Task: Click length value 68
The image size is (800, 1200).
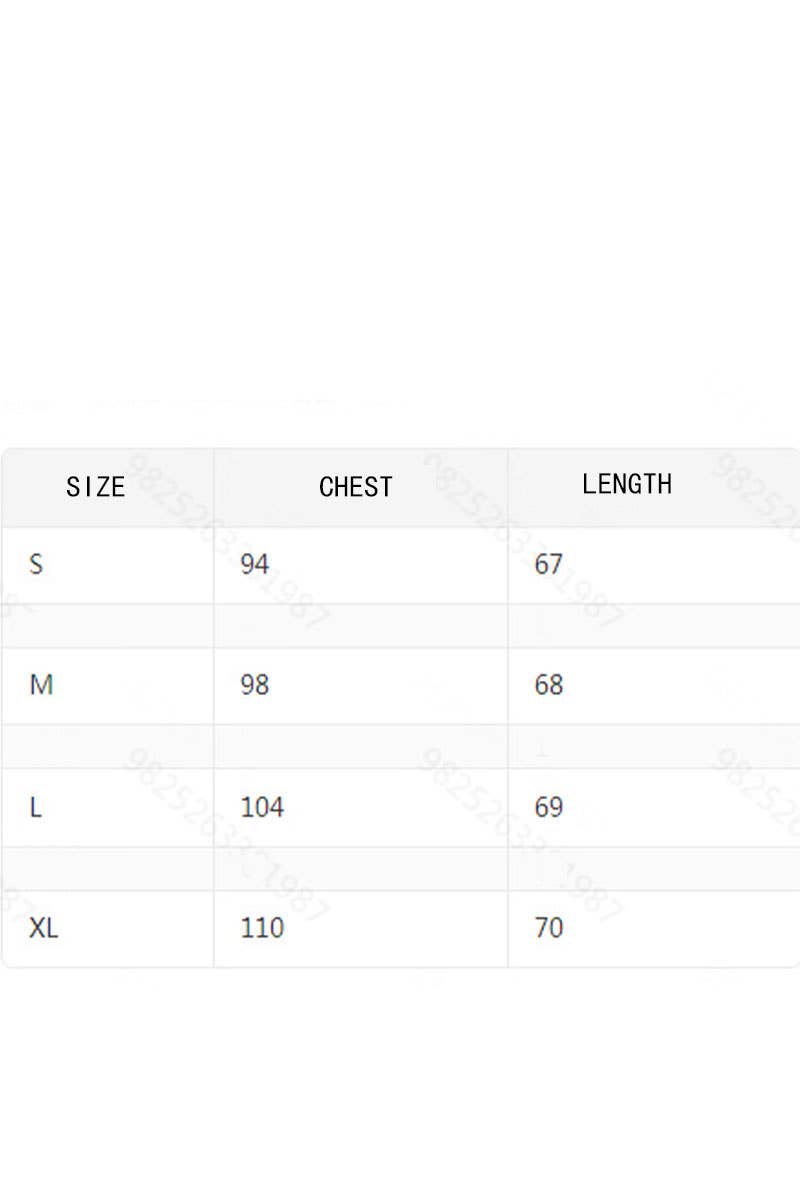Action: (x=549, y=685)
